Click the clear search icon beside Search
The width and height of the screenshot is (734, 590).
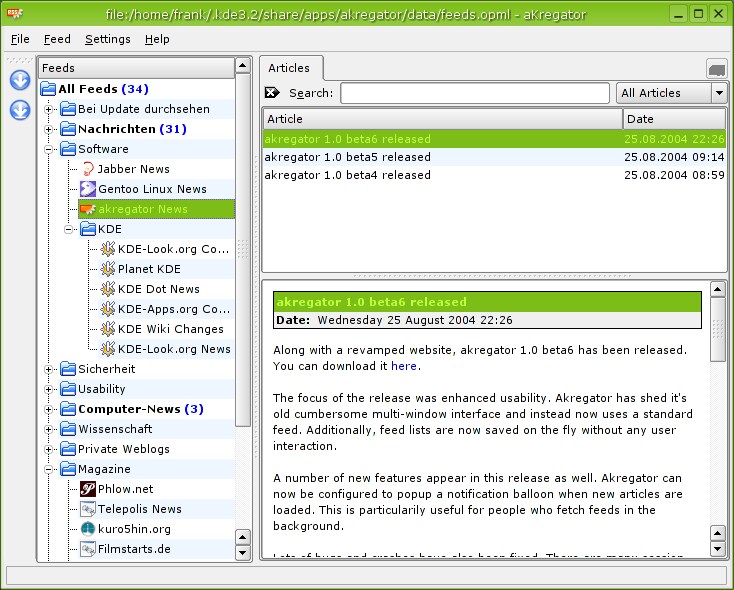click(272, 93)
